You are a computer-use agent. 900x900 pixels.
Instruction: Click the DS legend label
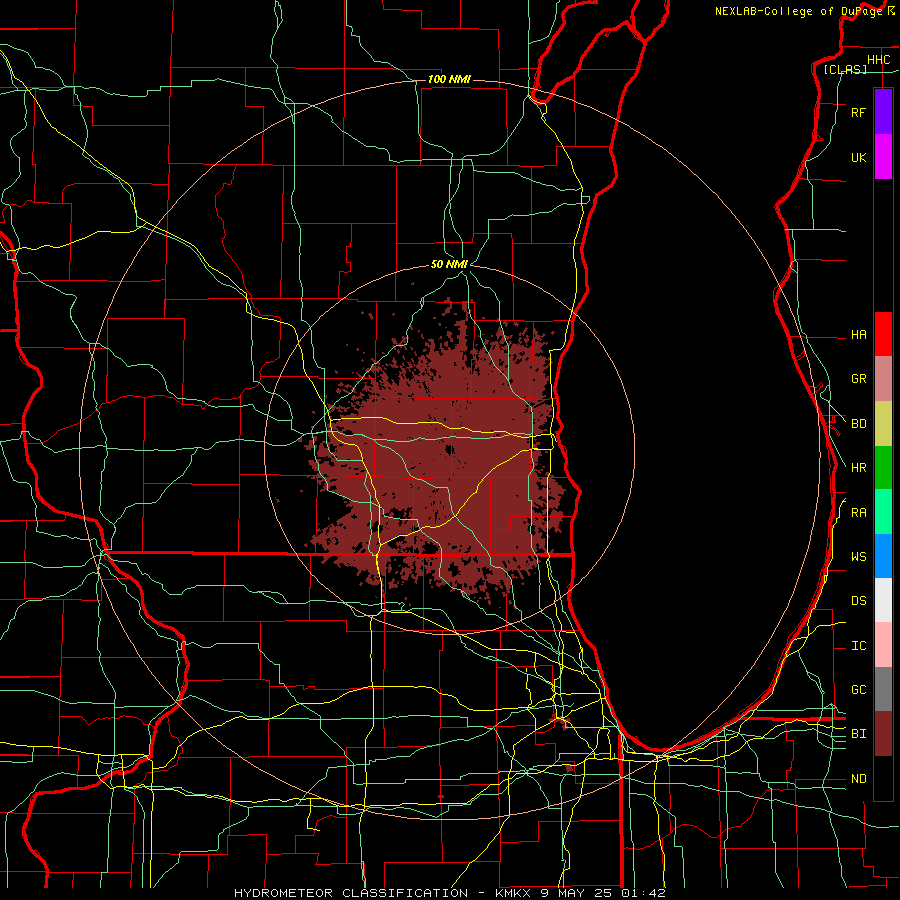pos(858,601)
